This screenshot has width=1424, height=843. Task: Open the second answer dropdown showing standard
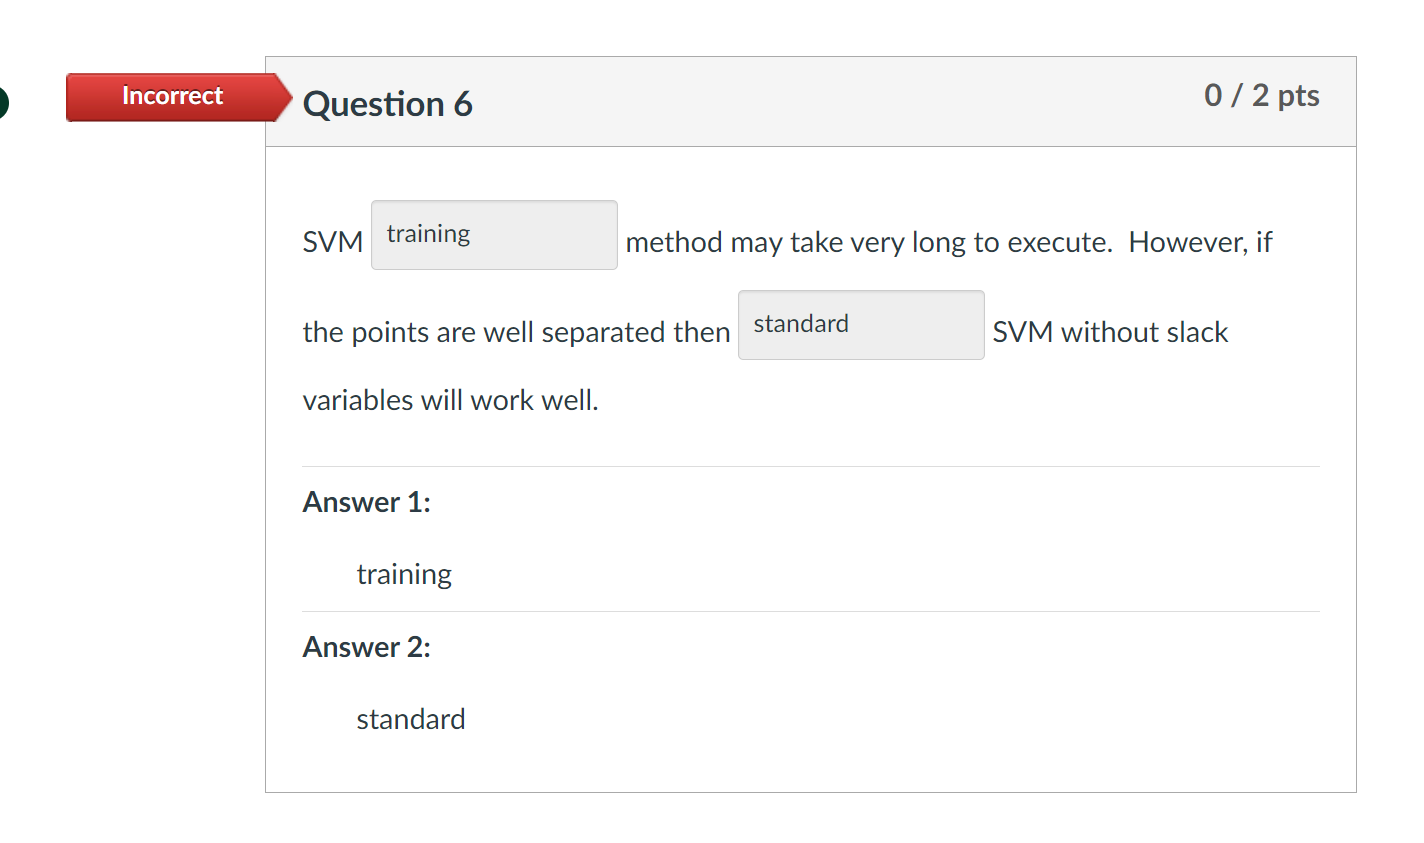(860, 324)
